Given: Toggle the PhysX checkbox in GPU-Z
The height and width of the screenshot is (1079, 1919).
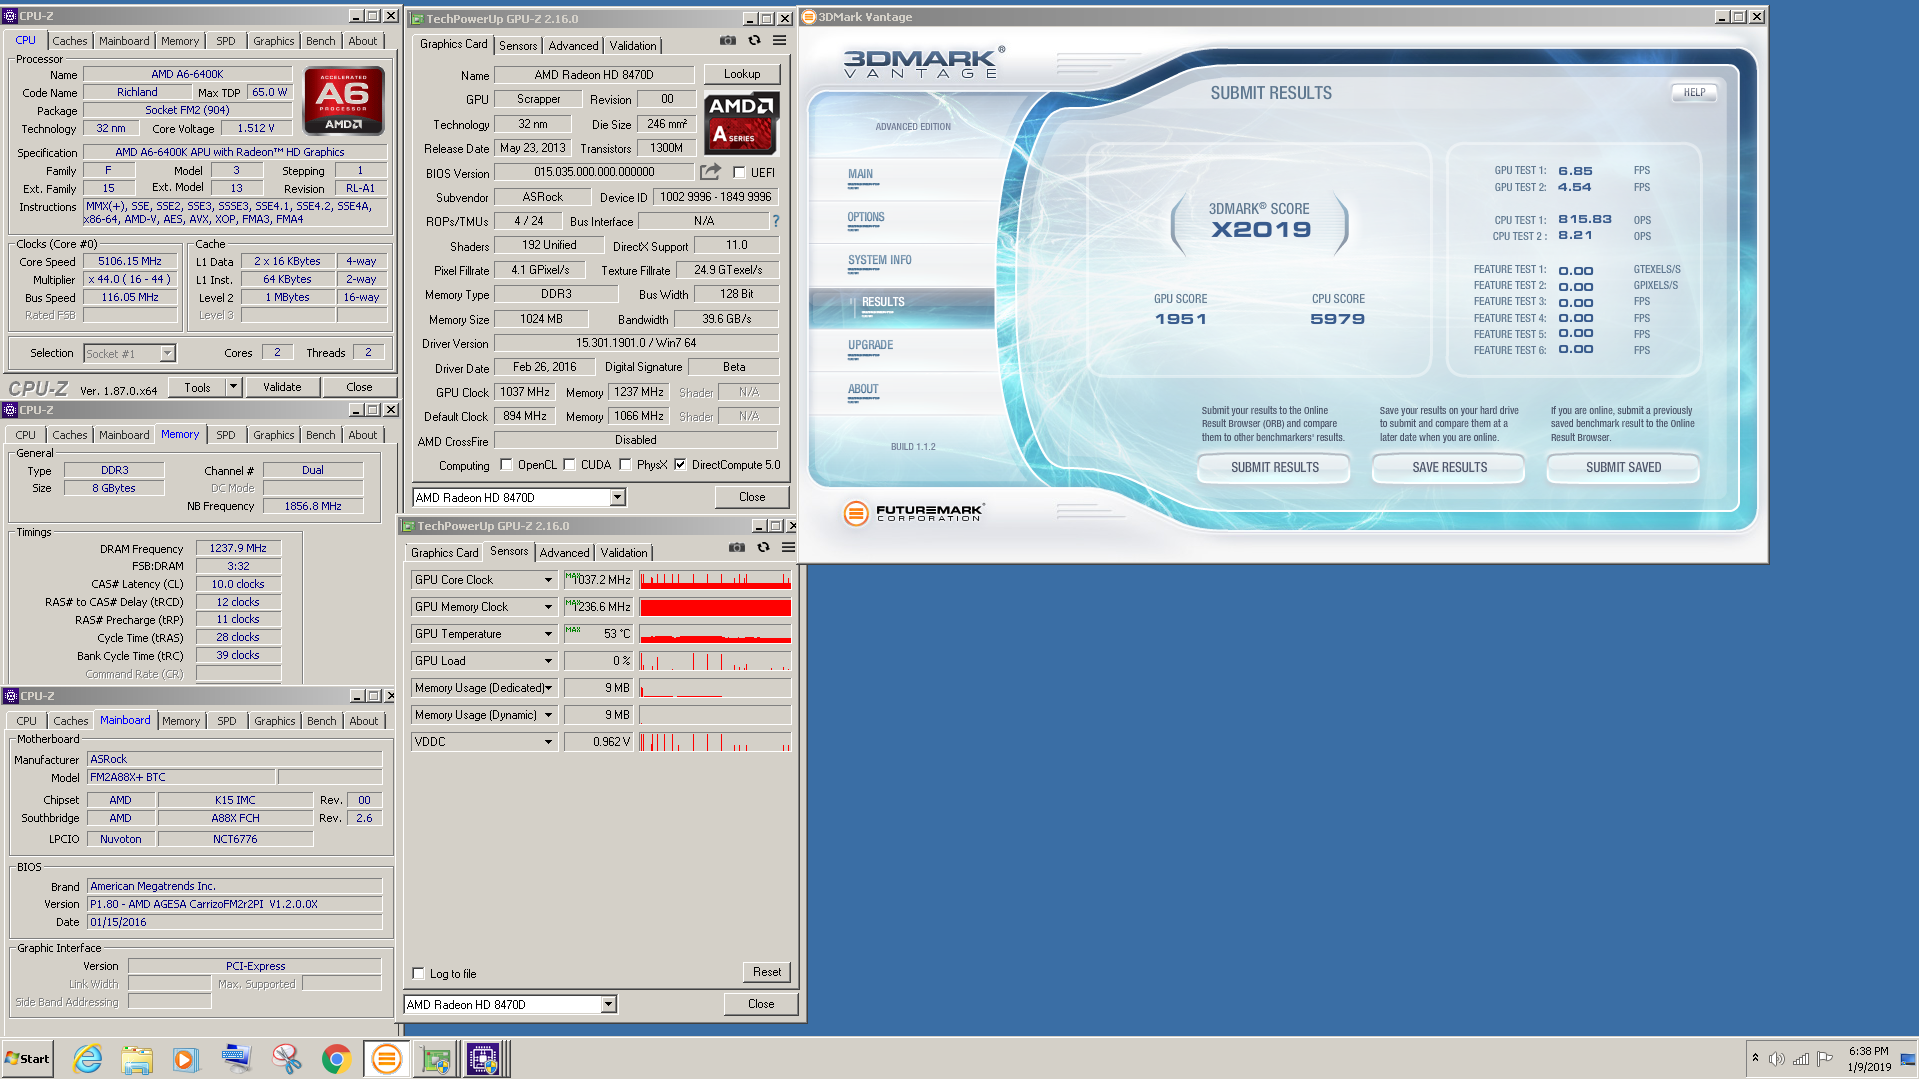Looking at the screenshot, I should coord(625,464).
